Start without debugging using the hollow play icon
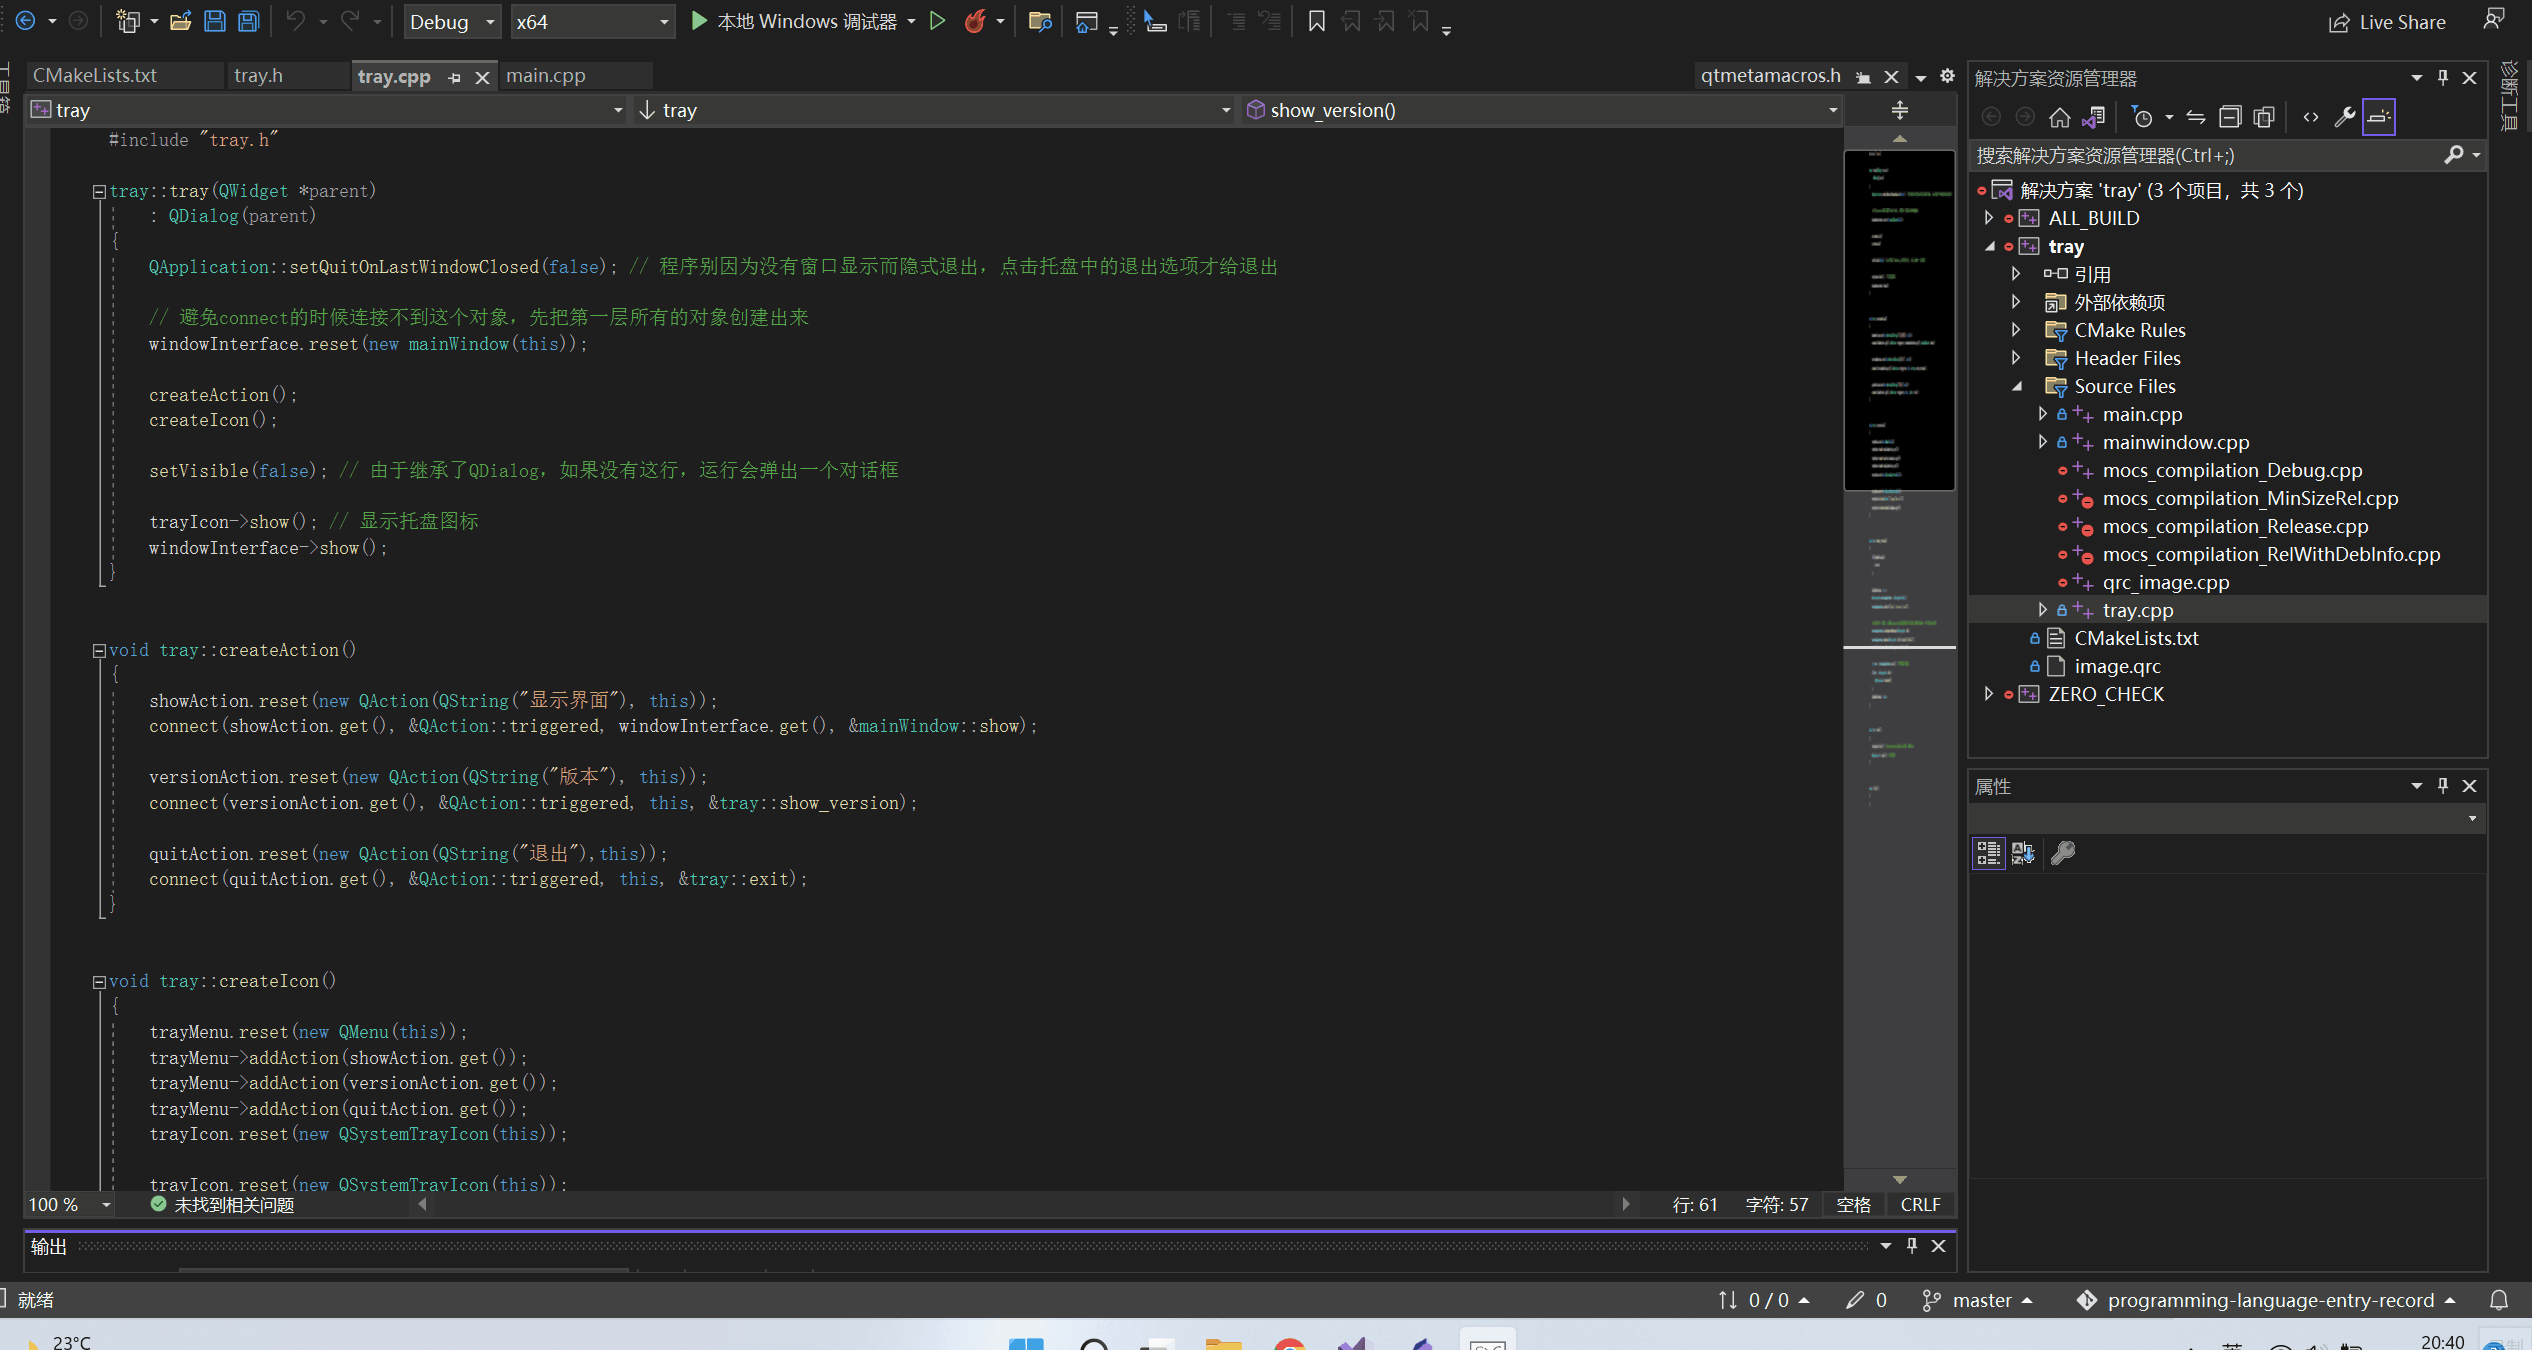The image size is (2532, 1350). coord(937,21)
